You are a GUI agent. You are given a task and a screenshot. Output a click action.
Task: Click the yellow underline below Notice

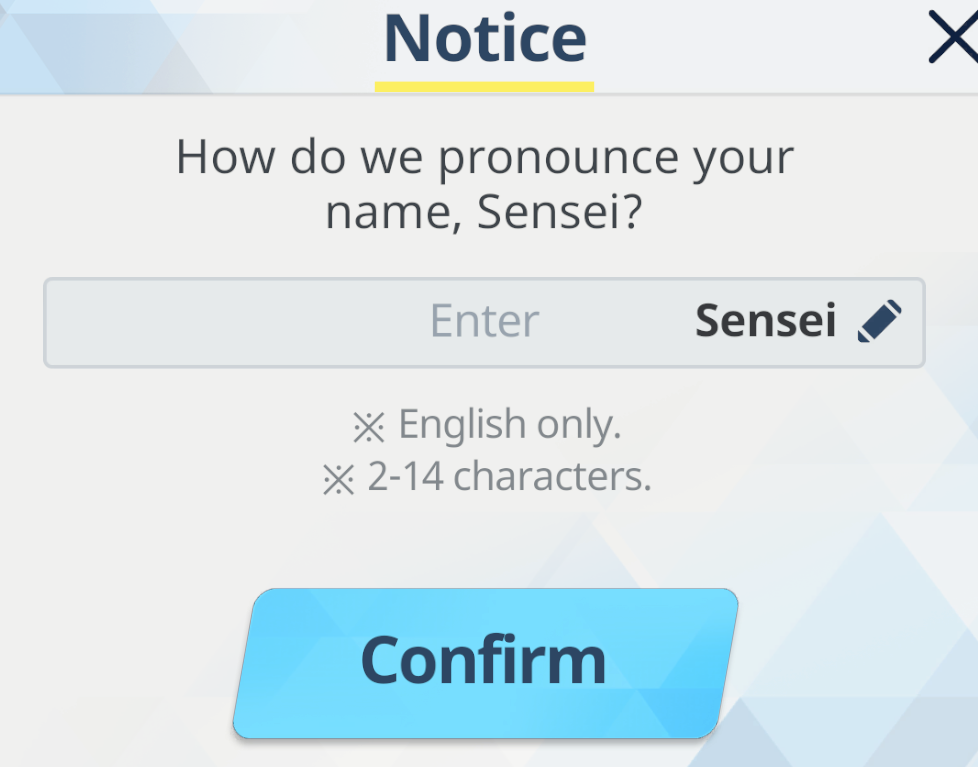(484, 87)
